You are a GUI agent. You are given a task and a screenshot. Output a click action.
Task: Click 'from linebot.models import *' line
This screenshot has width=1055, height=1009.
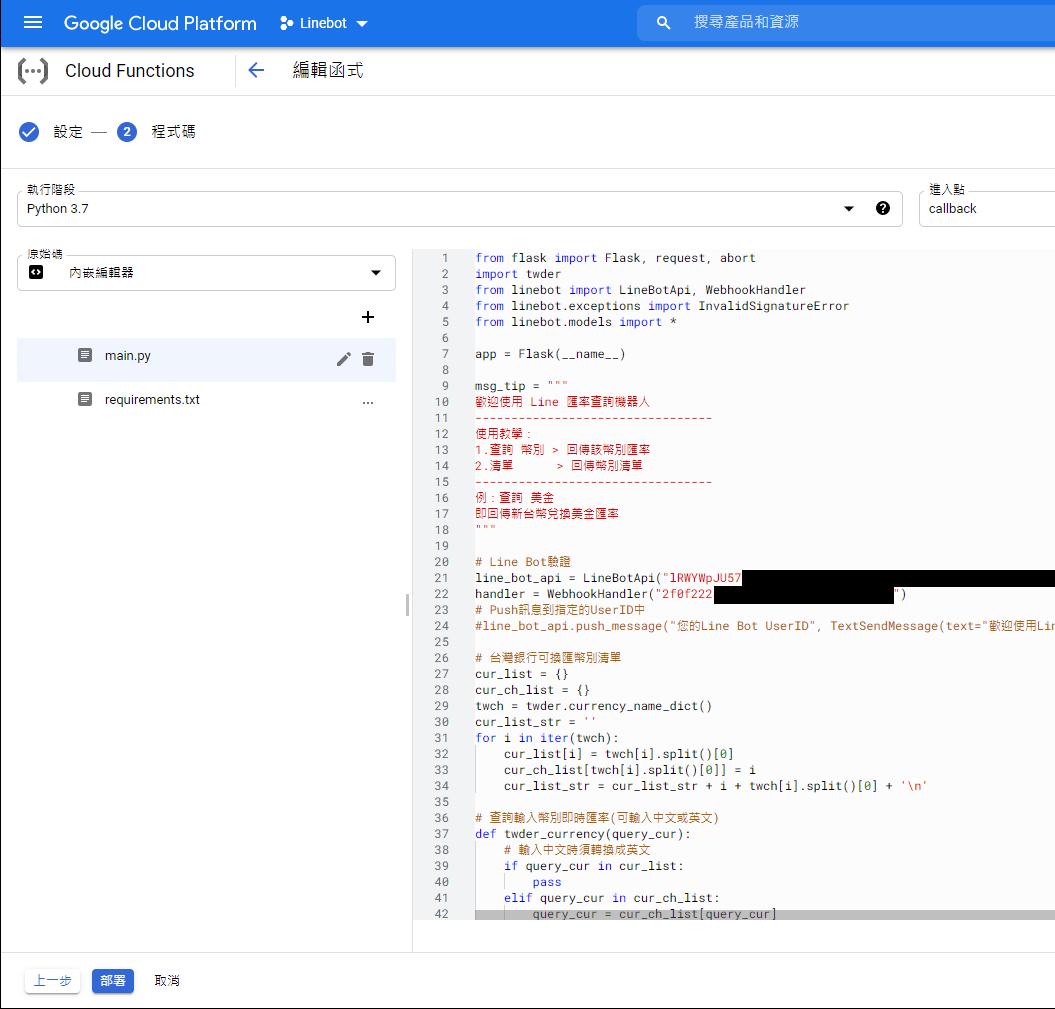pyautogui.click(x=576, y=322)
